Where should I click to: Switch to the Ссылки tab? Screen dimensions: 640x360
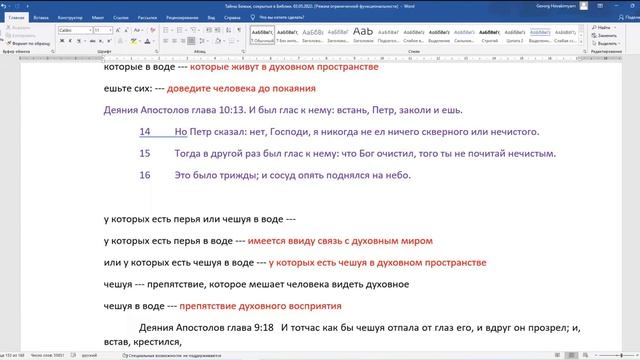(x=121, y=18)
